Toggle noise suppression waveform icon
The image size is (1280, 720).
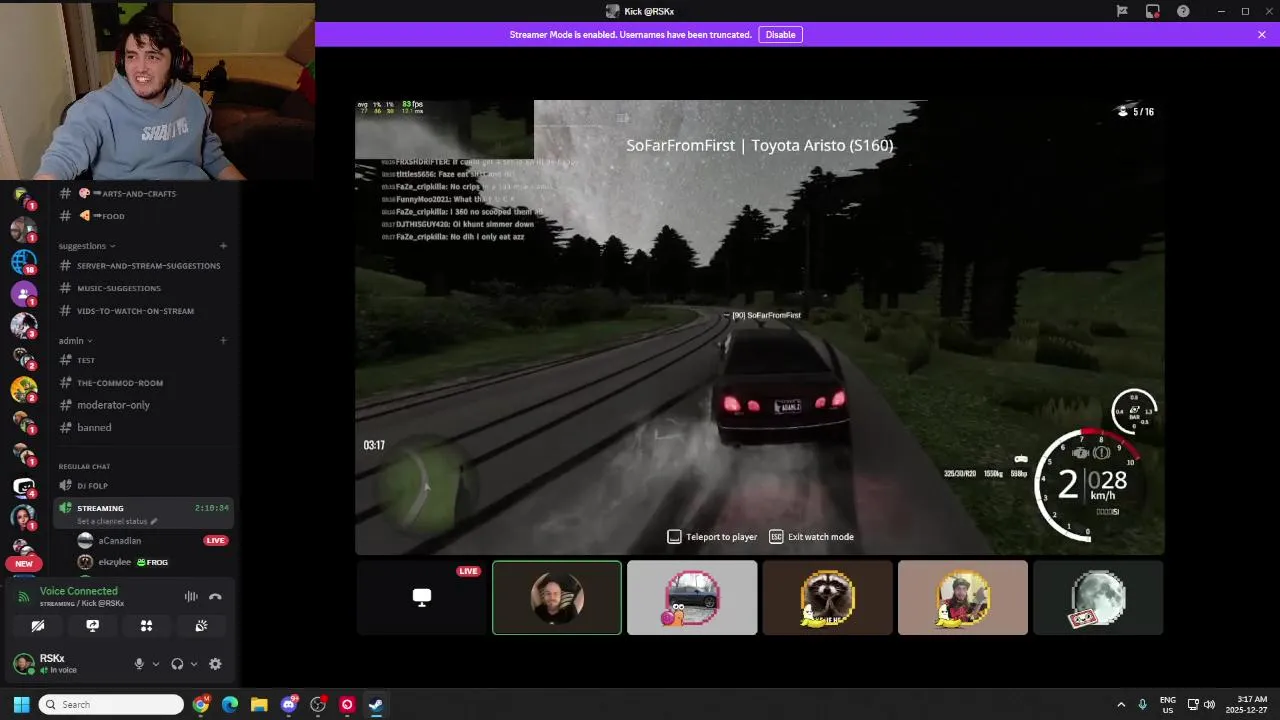[x=191, y=597]
